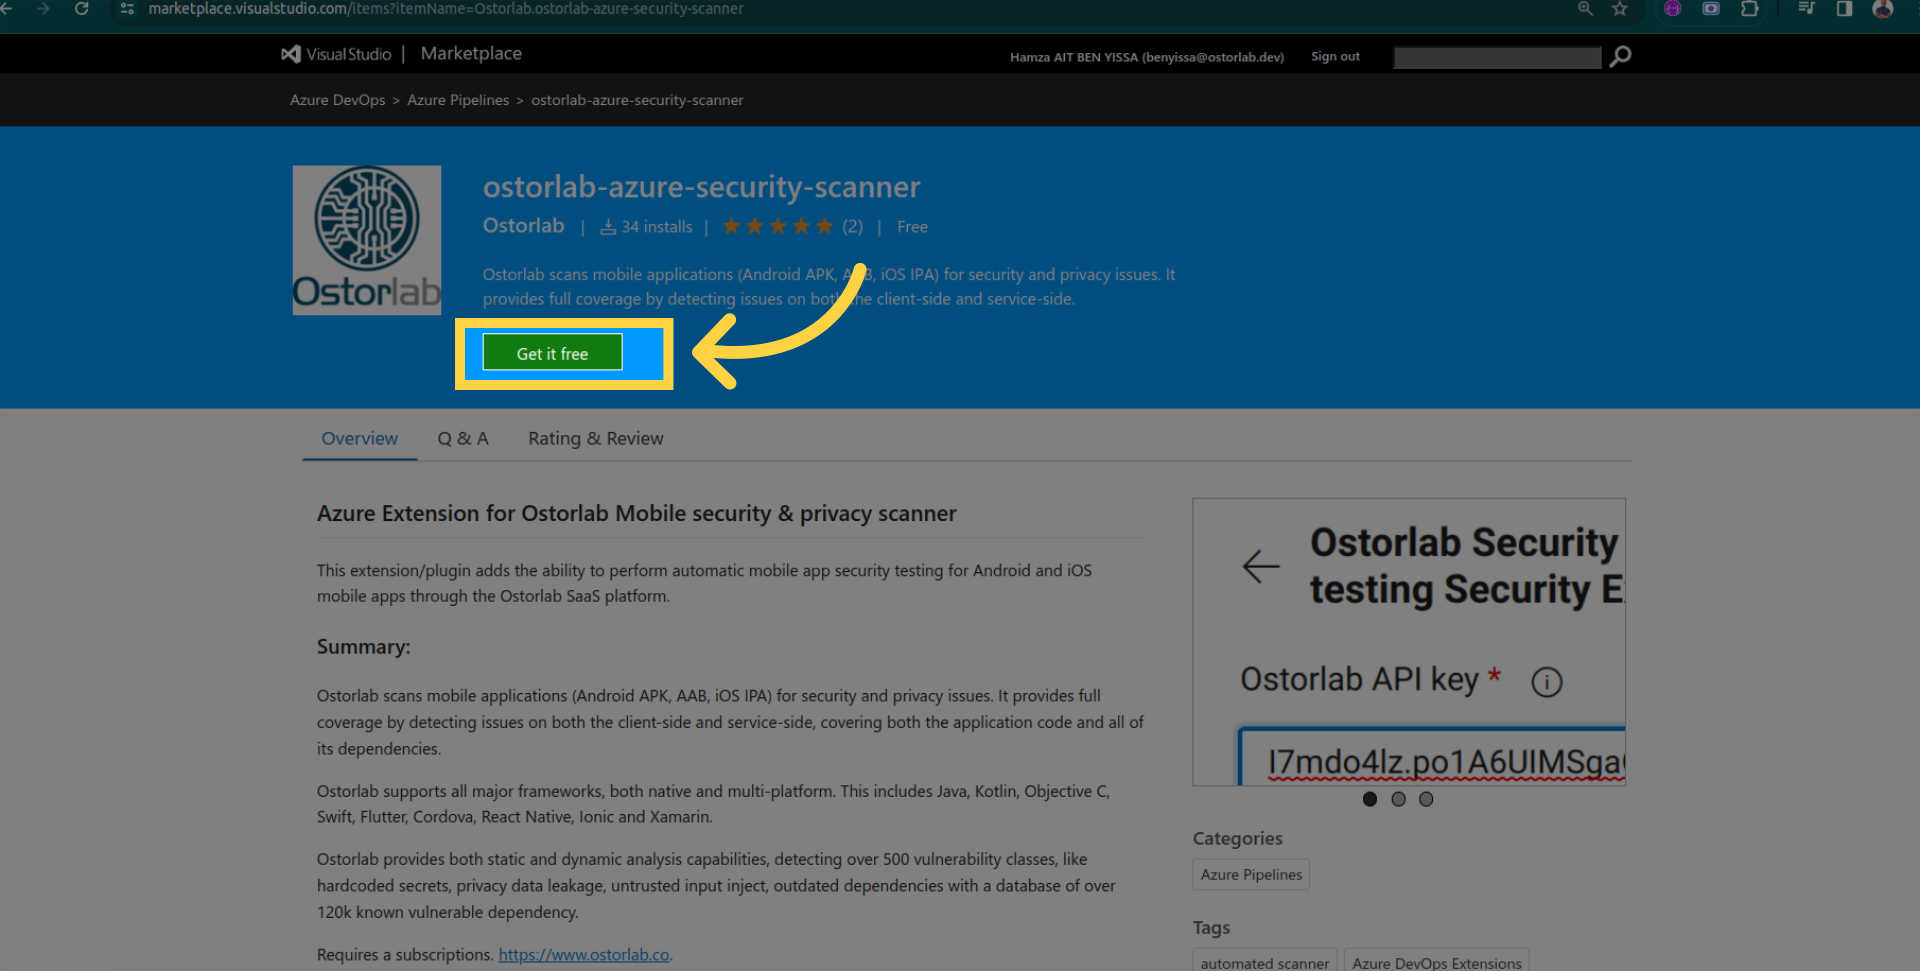Click the Get it free button
The width and height of the screenshot is (1920, 971).
(552, 353)
